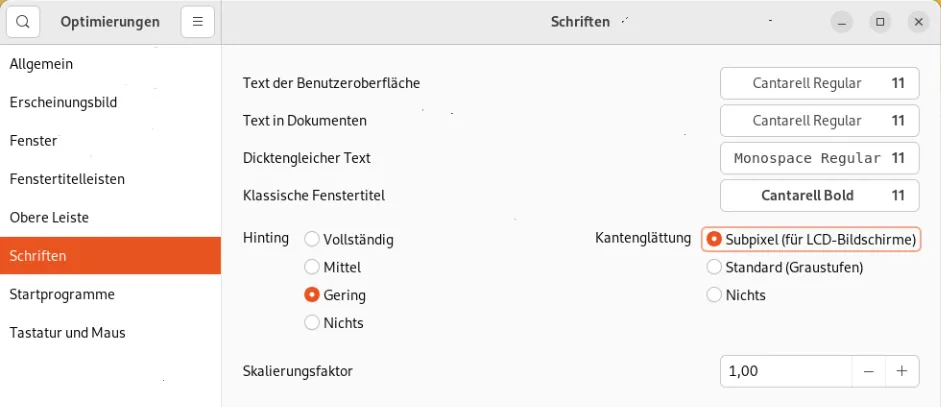Click the Skalierungsfaktor value field

point(785,371)
